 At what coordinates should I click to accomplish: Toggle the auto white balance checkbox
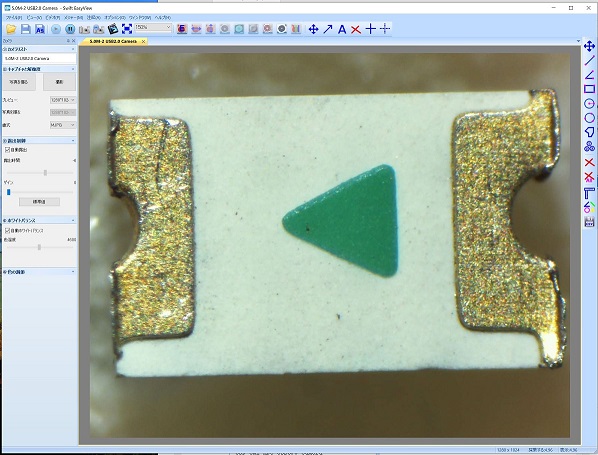pos(7,231)
